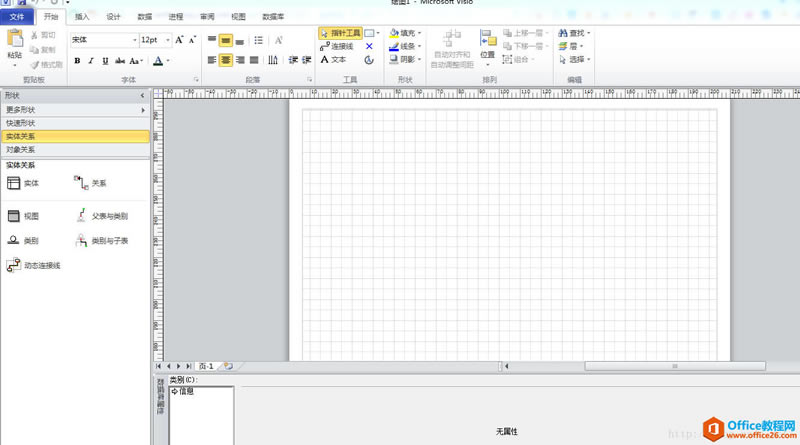Image resolution: width=800 pixels, height=445 pixels.
Task: Toggle Strikethrough formatting
Action: tap(120, 61)
